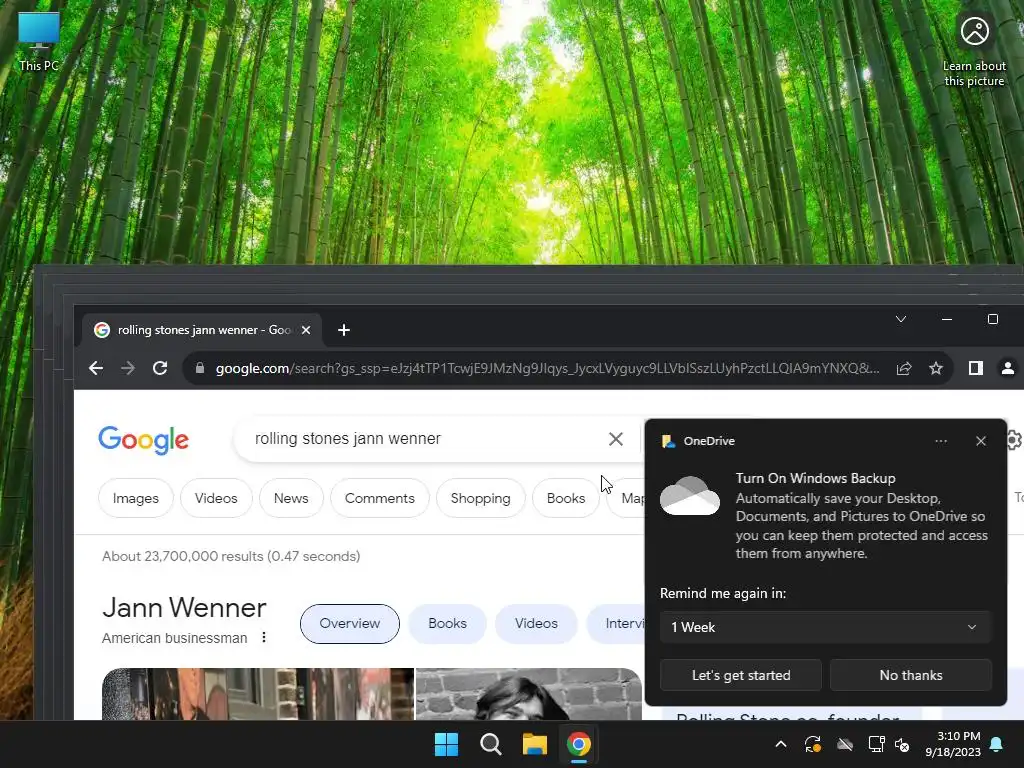Open Chrome profile avatar
This screenshot has width=1024, height=768.
pos(1008,368)
